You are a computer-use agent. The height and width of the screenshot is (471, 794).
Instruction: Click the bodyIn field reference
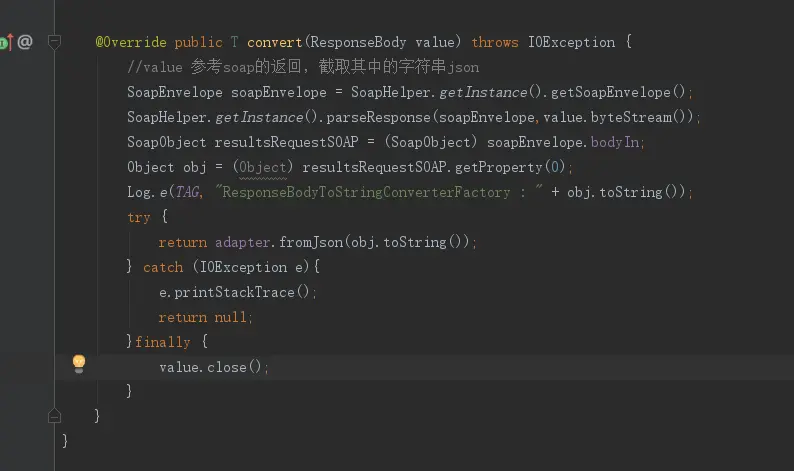615,142
